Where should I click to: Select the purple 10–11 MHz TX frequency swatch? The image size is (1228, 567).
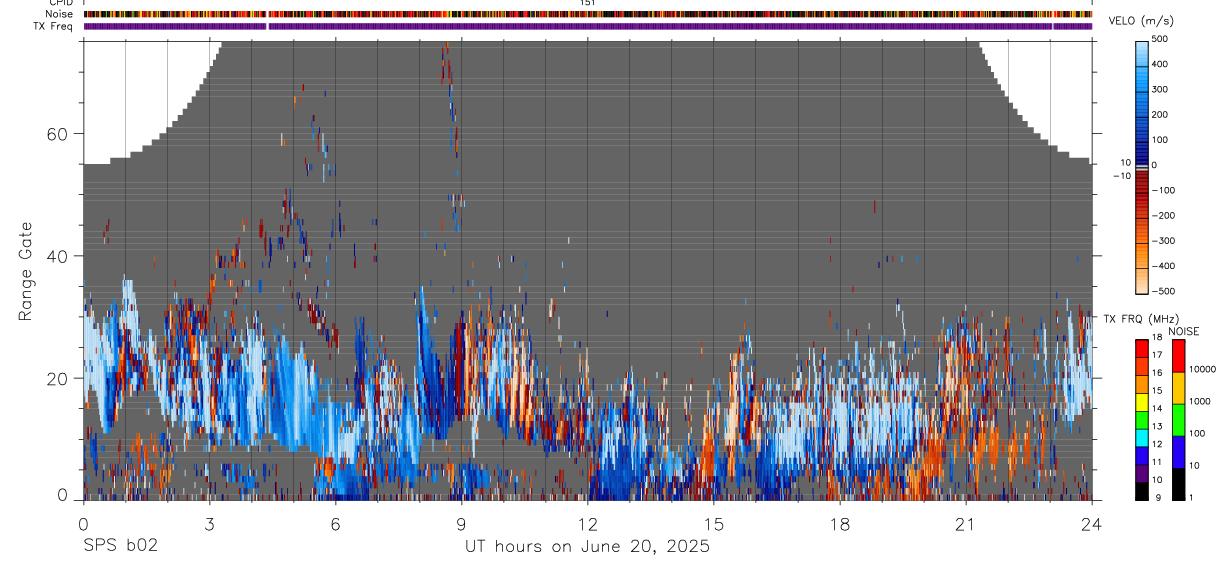(1141, 473)
